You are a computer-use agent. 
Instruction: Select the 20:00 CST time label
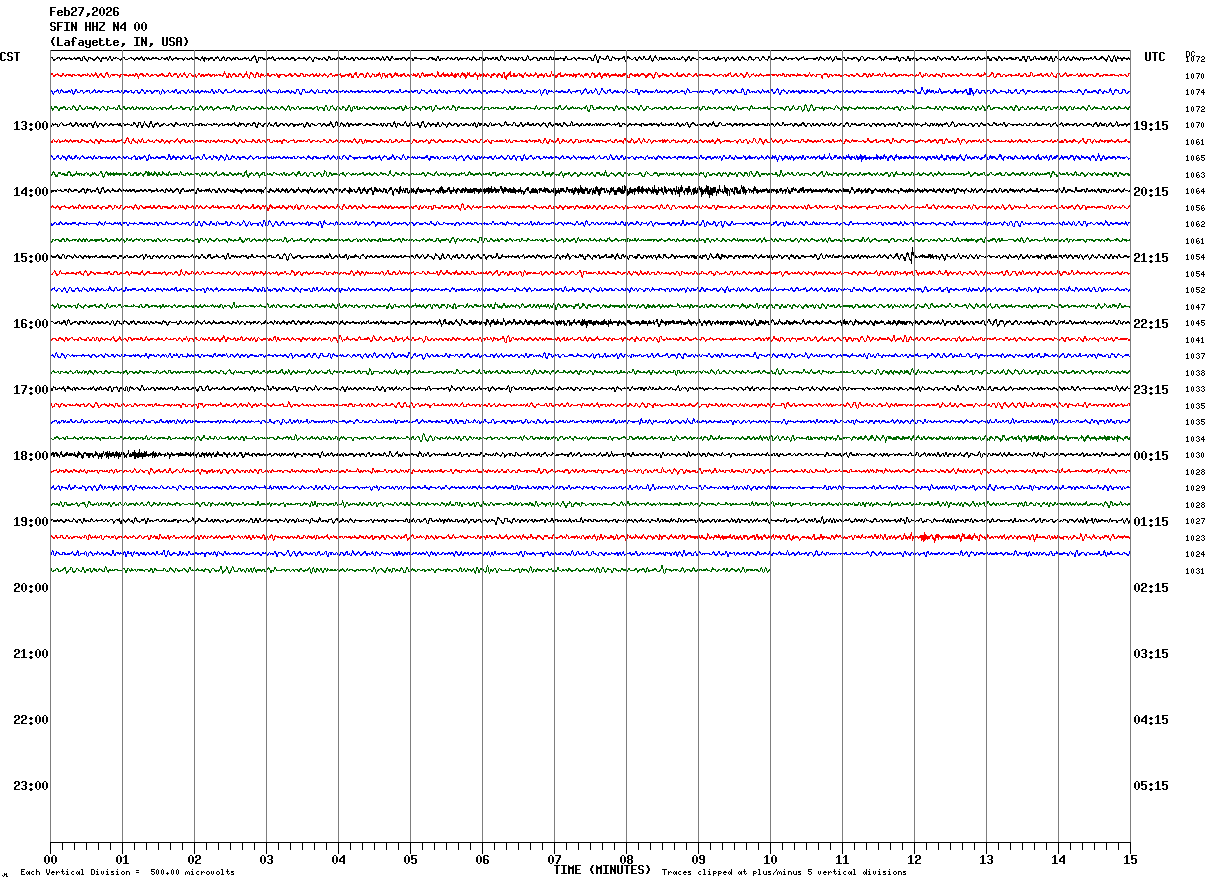click(x=30, y=588)
